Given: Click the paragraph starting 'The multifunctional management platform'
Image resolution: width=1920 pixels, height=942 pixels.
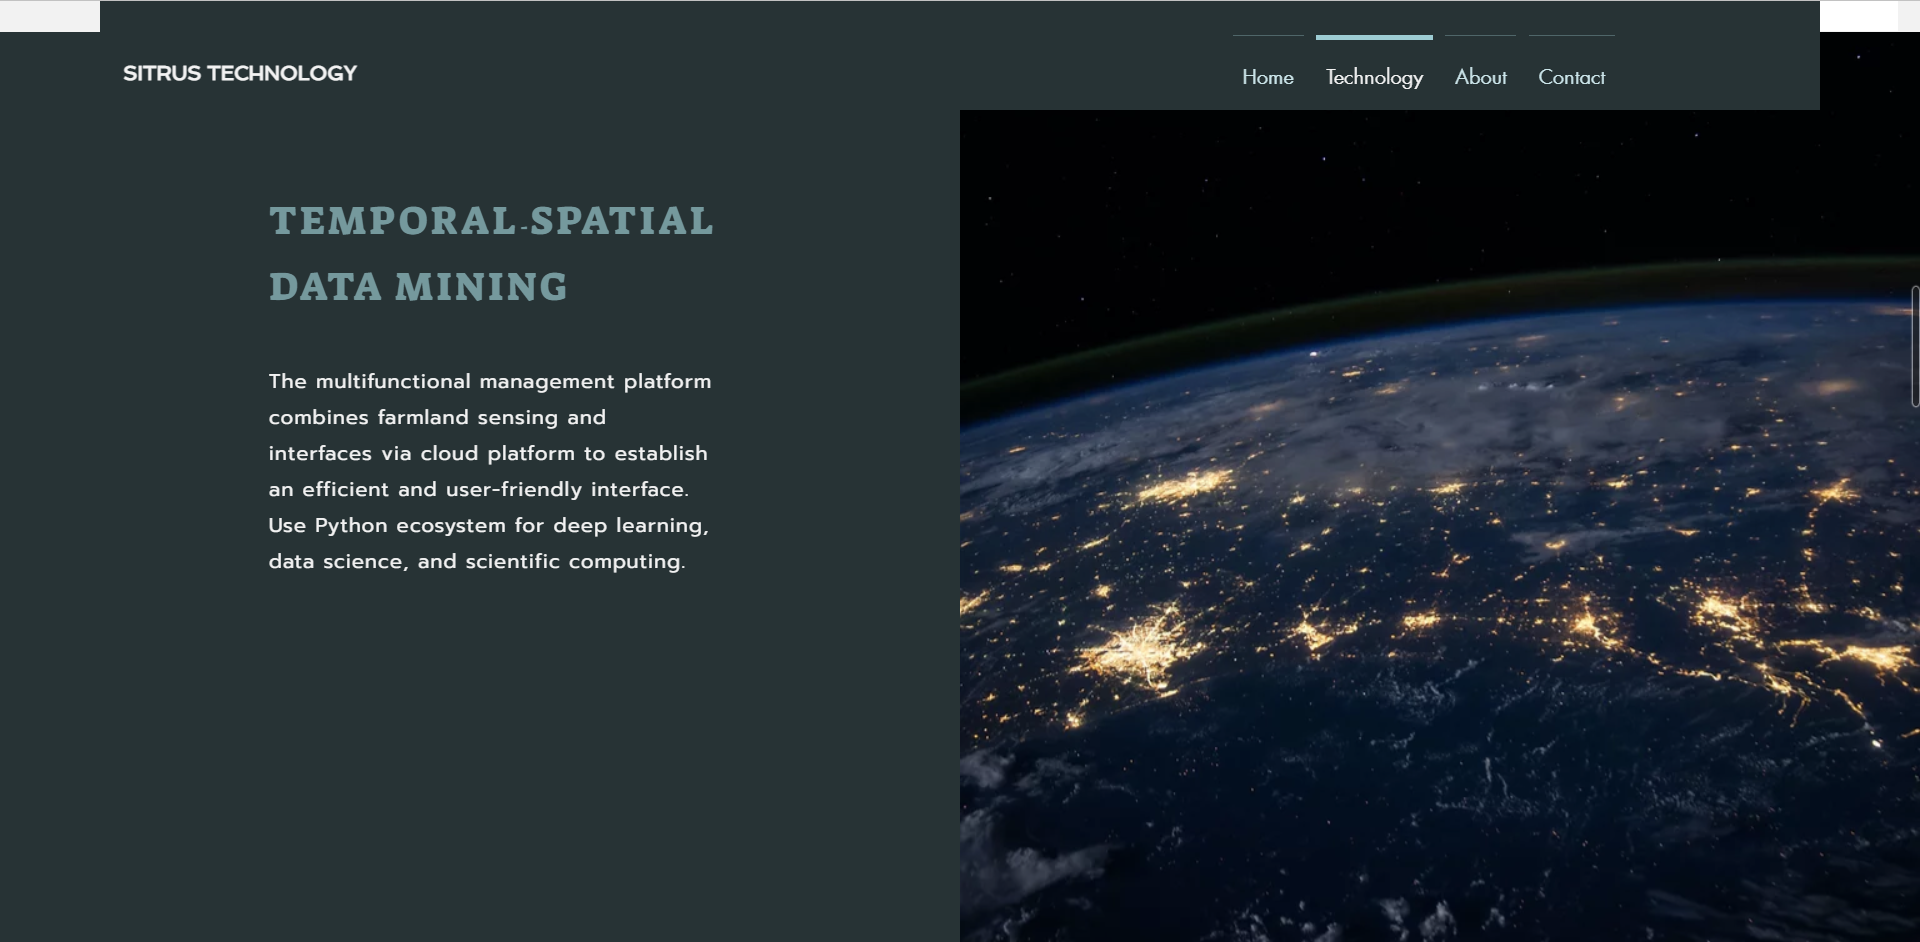Looking at the screenshot, I should 490,471.
